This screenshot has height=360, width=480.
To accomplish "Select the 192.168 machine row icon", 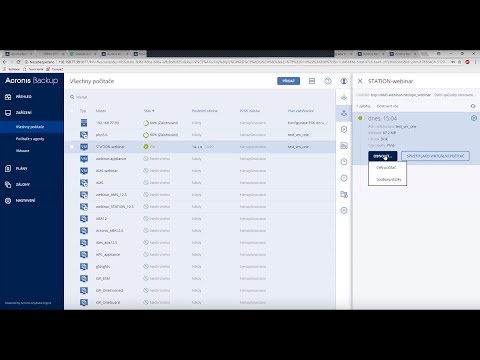I will pos(84,123).
